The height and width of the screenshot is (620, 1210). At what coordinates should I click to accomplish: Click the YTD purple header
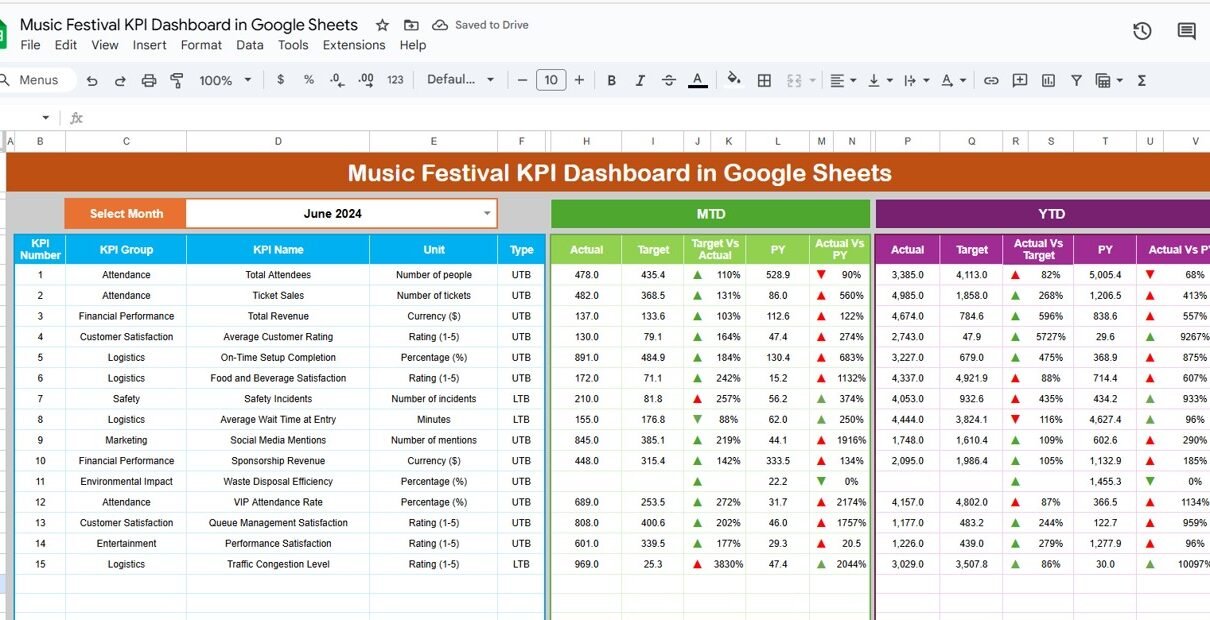click(1042, 214)
